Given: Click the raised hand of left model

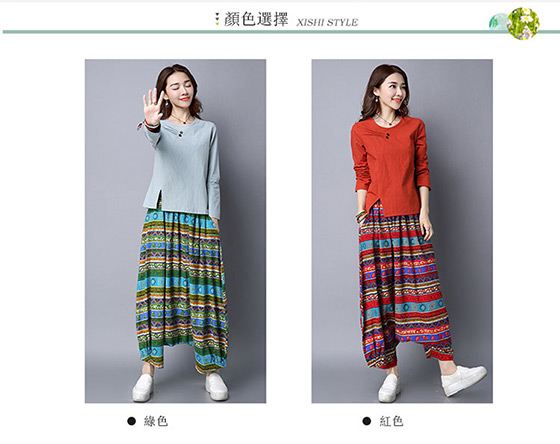Looking at the screenshot, I should [154, 104].
